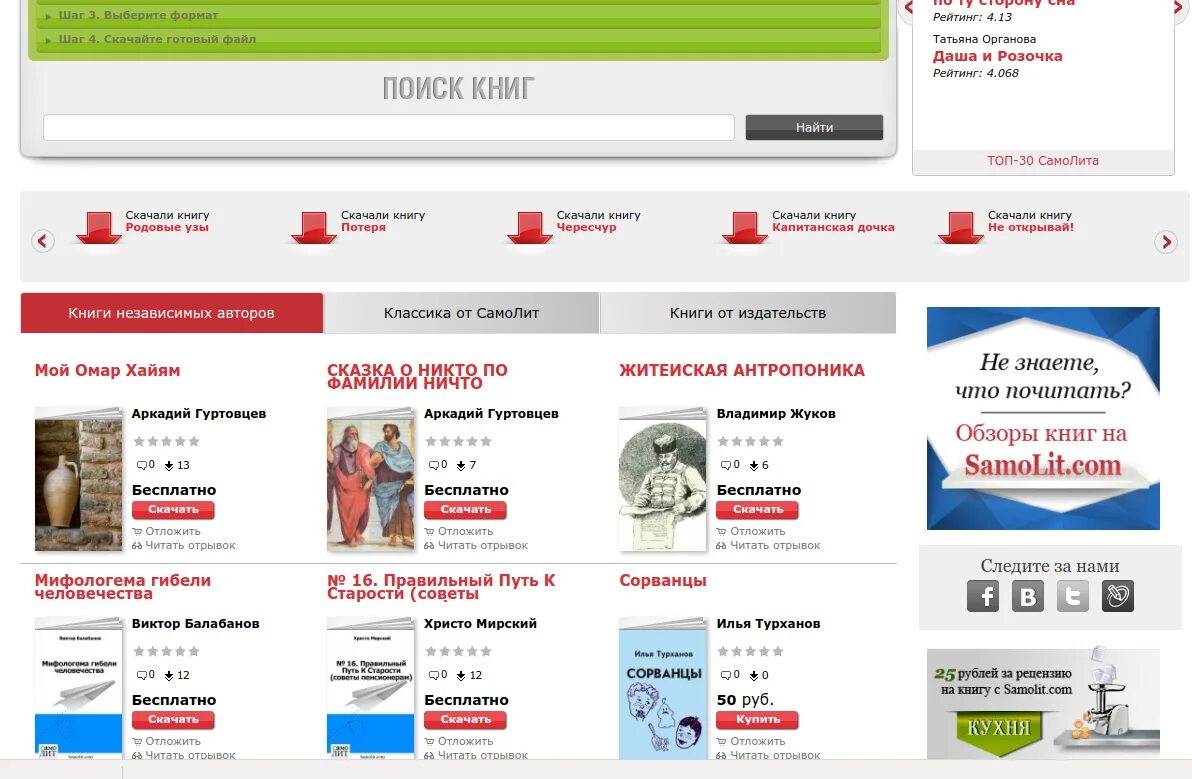Rate СКАЗКА О НИКТО with stars

coord(458,441)
